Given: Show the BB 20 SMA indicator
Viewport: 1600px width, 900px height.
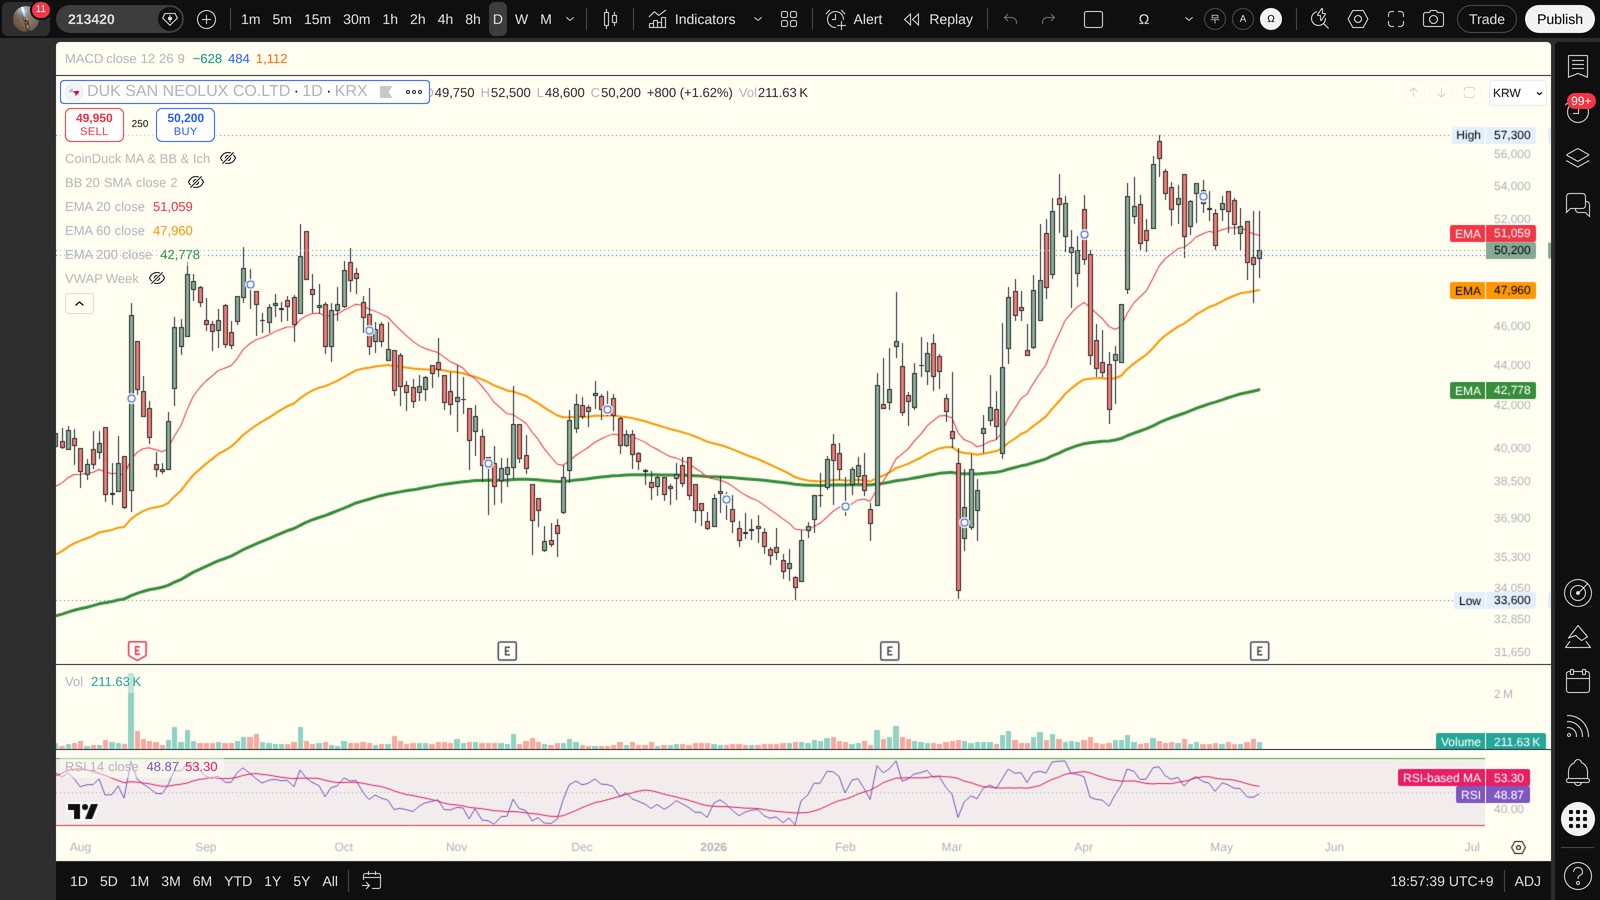Looking at the screenshot, I should [196, 182].
